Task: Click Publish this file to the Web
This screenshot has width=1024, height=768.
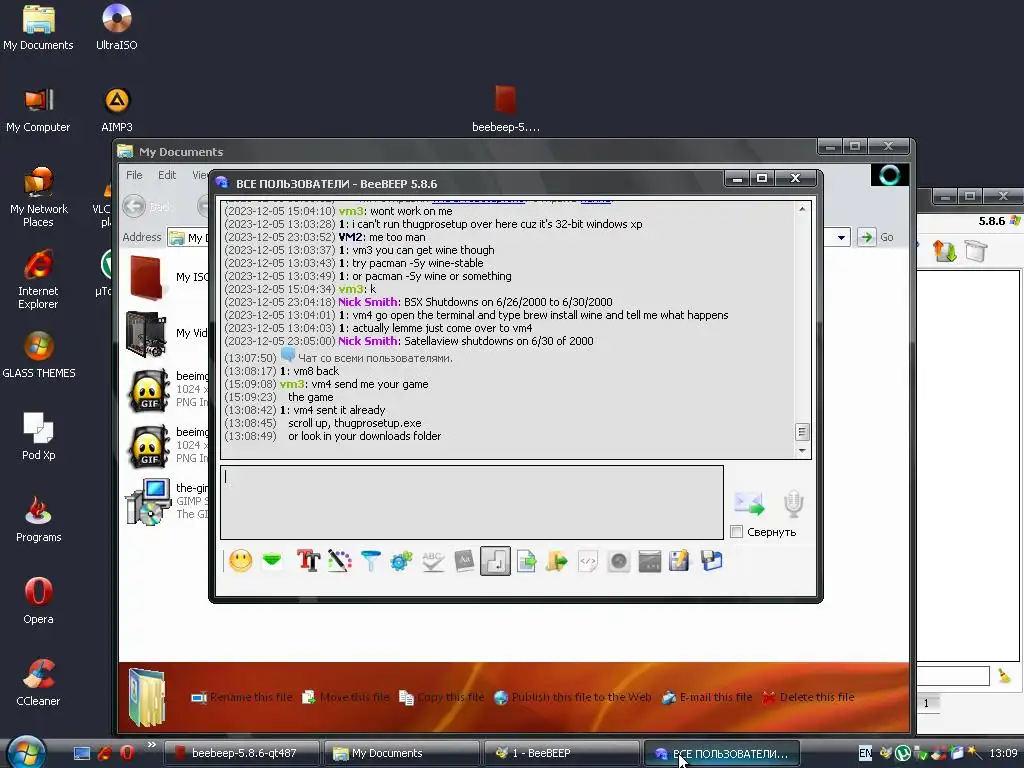Action: [573, 697]
